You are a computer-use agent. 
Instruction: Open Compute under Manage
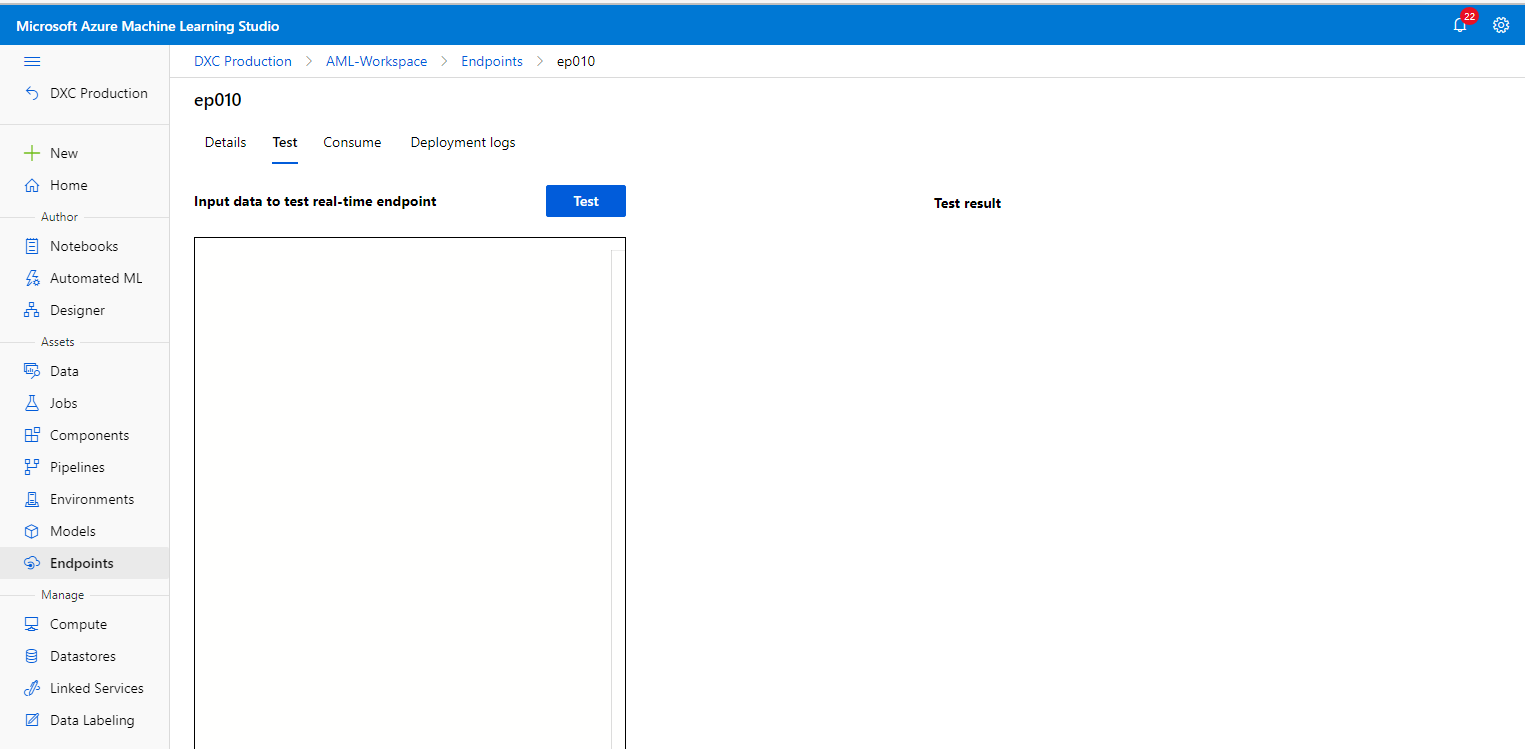coord(78,624)
